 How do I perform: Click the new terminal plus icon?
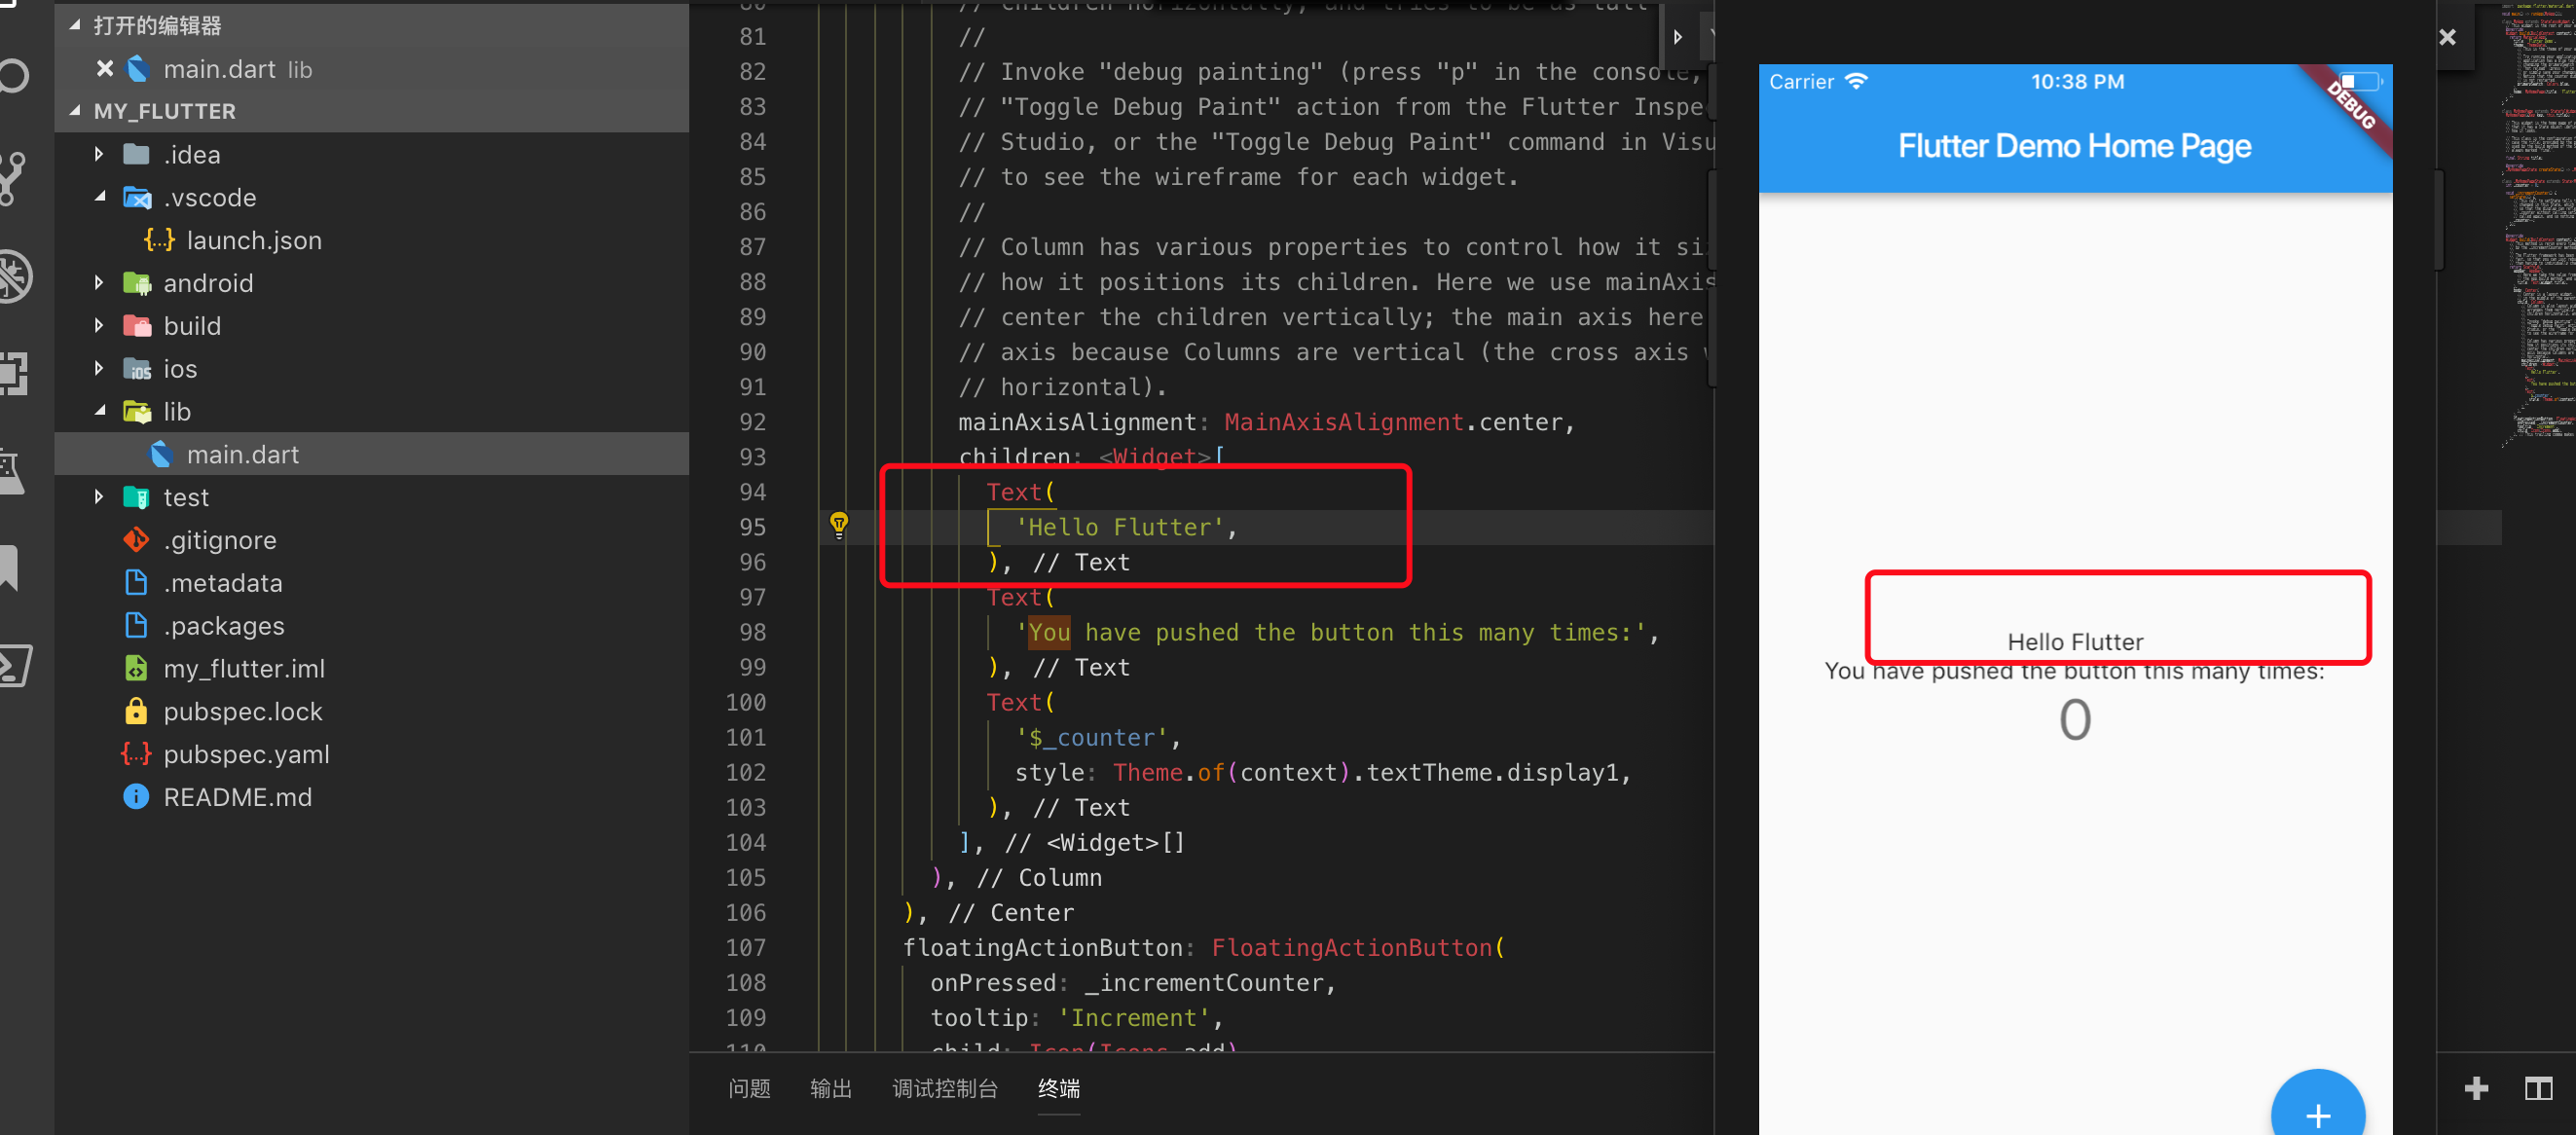[x=2475, y=1088]
